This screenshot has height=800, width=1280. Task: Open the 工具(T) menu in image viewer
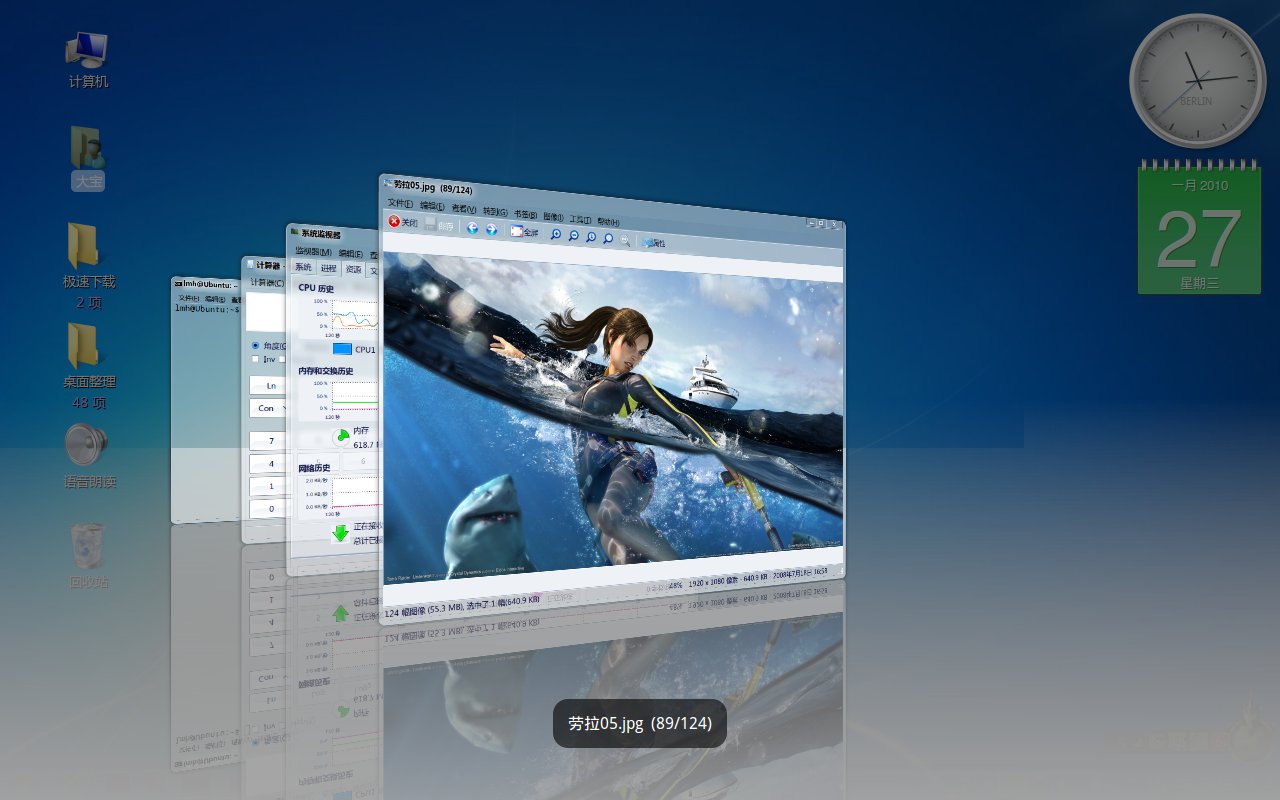[x=580, y=219]
